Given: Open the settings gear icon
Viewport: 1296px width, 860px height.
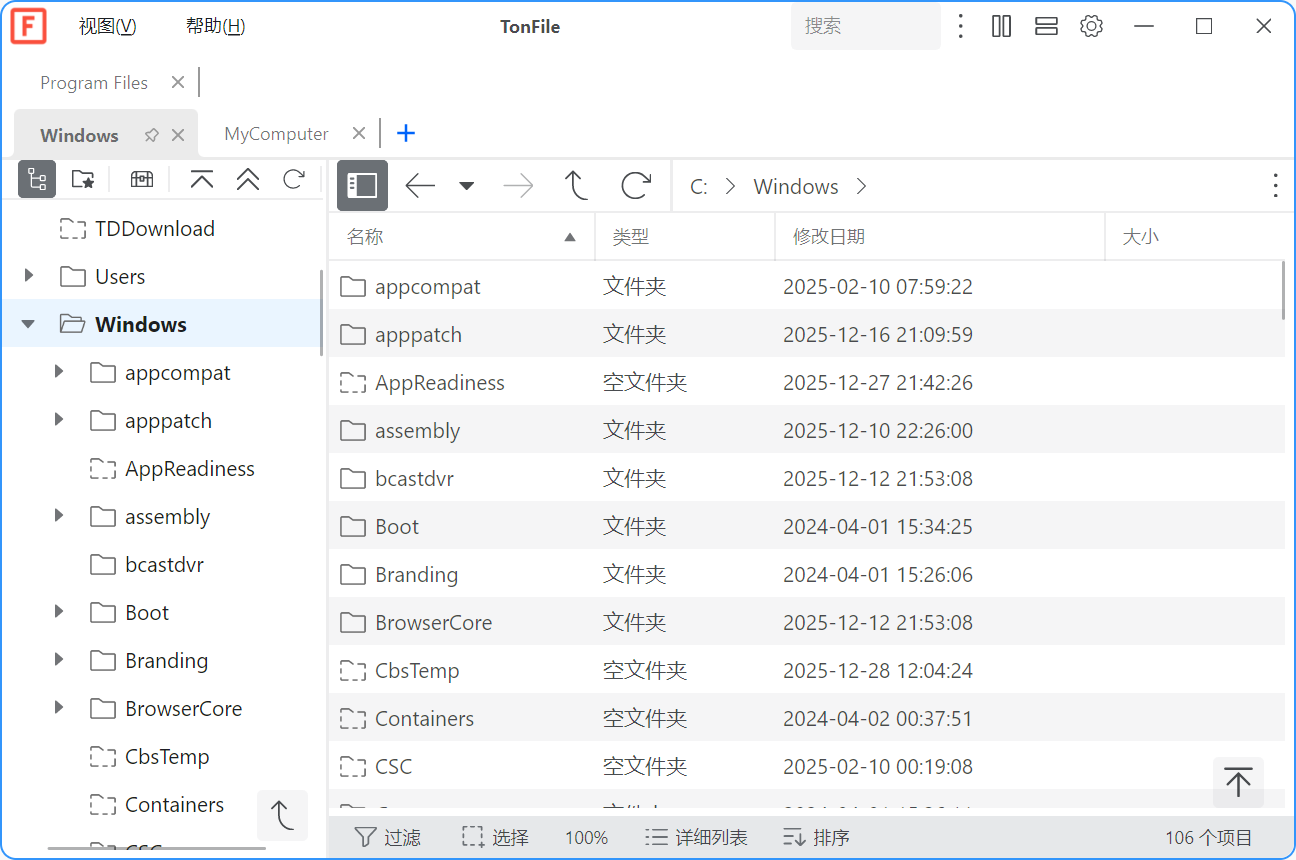Looking at the screenshot, I should (1091, 26).
